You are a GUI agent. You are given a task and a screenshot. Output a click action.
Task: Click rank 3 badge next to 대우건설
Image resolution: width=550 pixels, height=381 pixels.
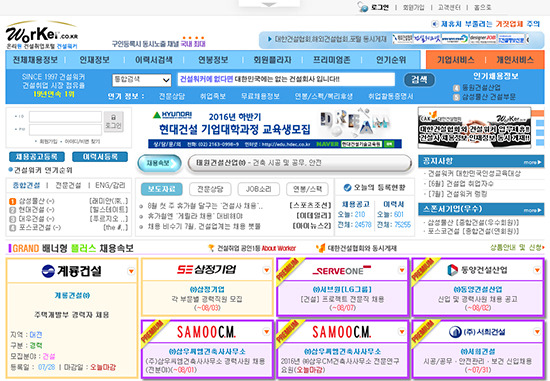coord(13,219)
